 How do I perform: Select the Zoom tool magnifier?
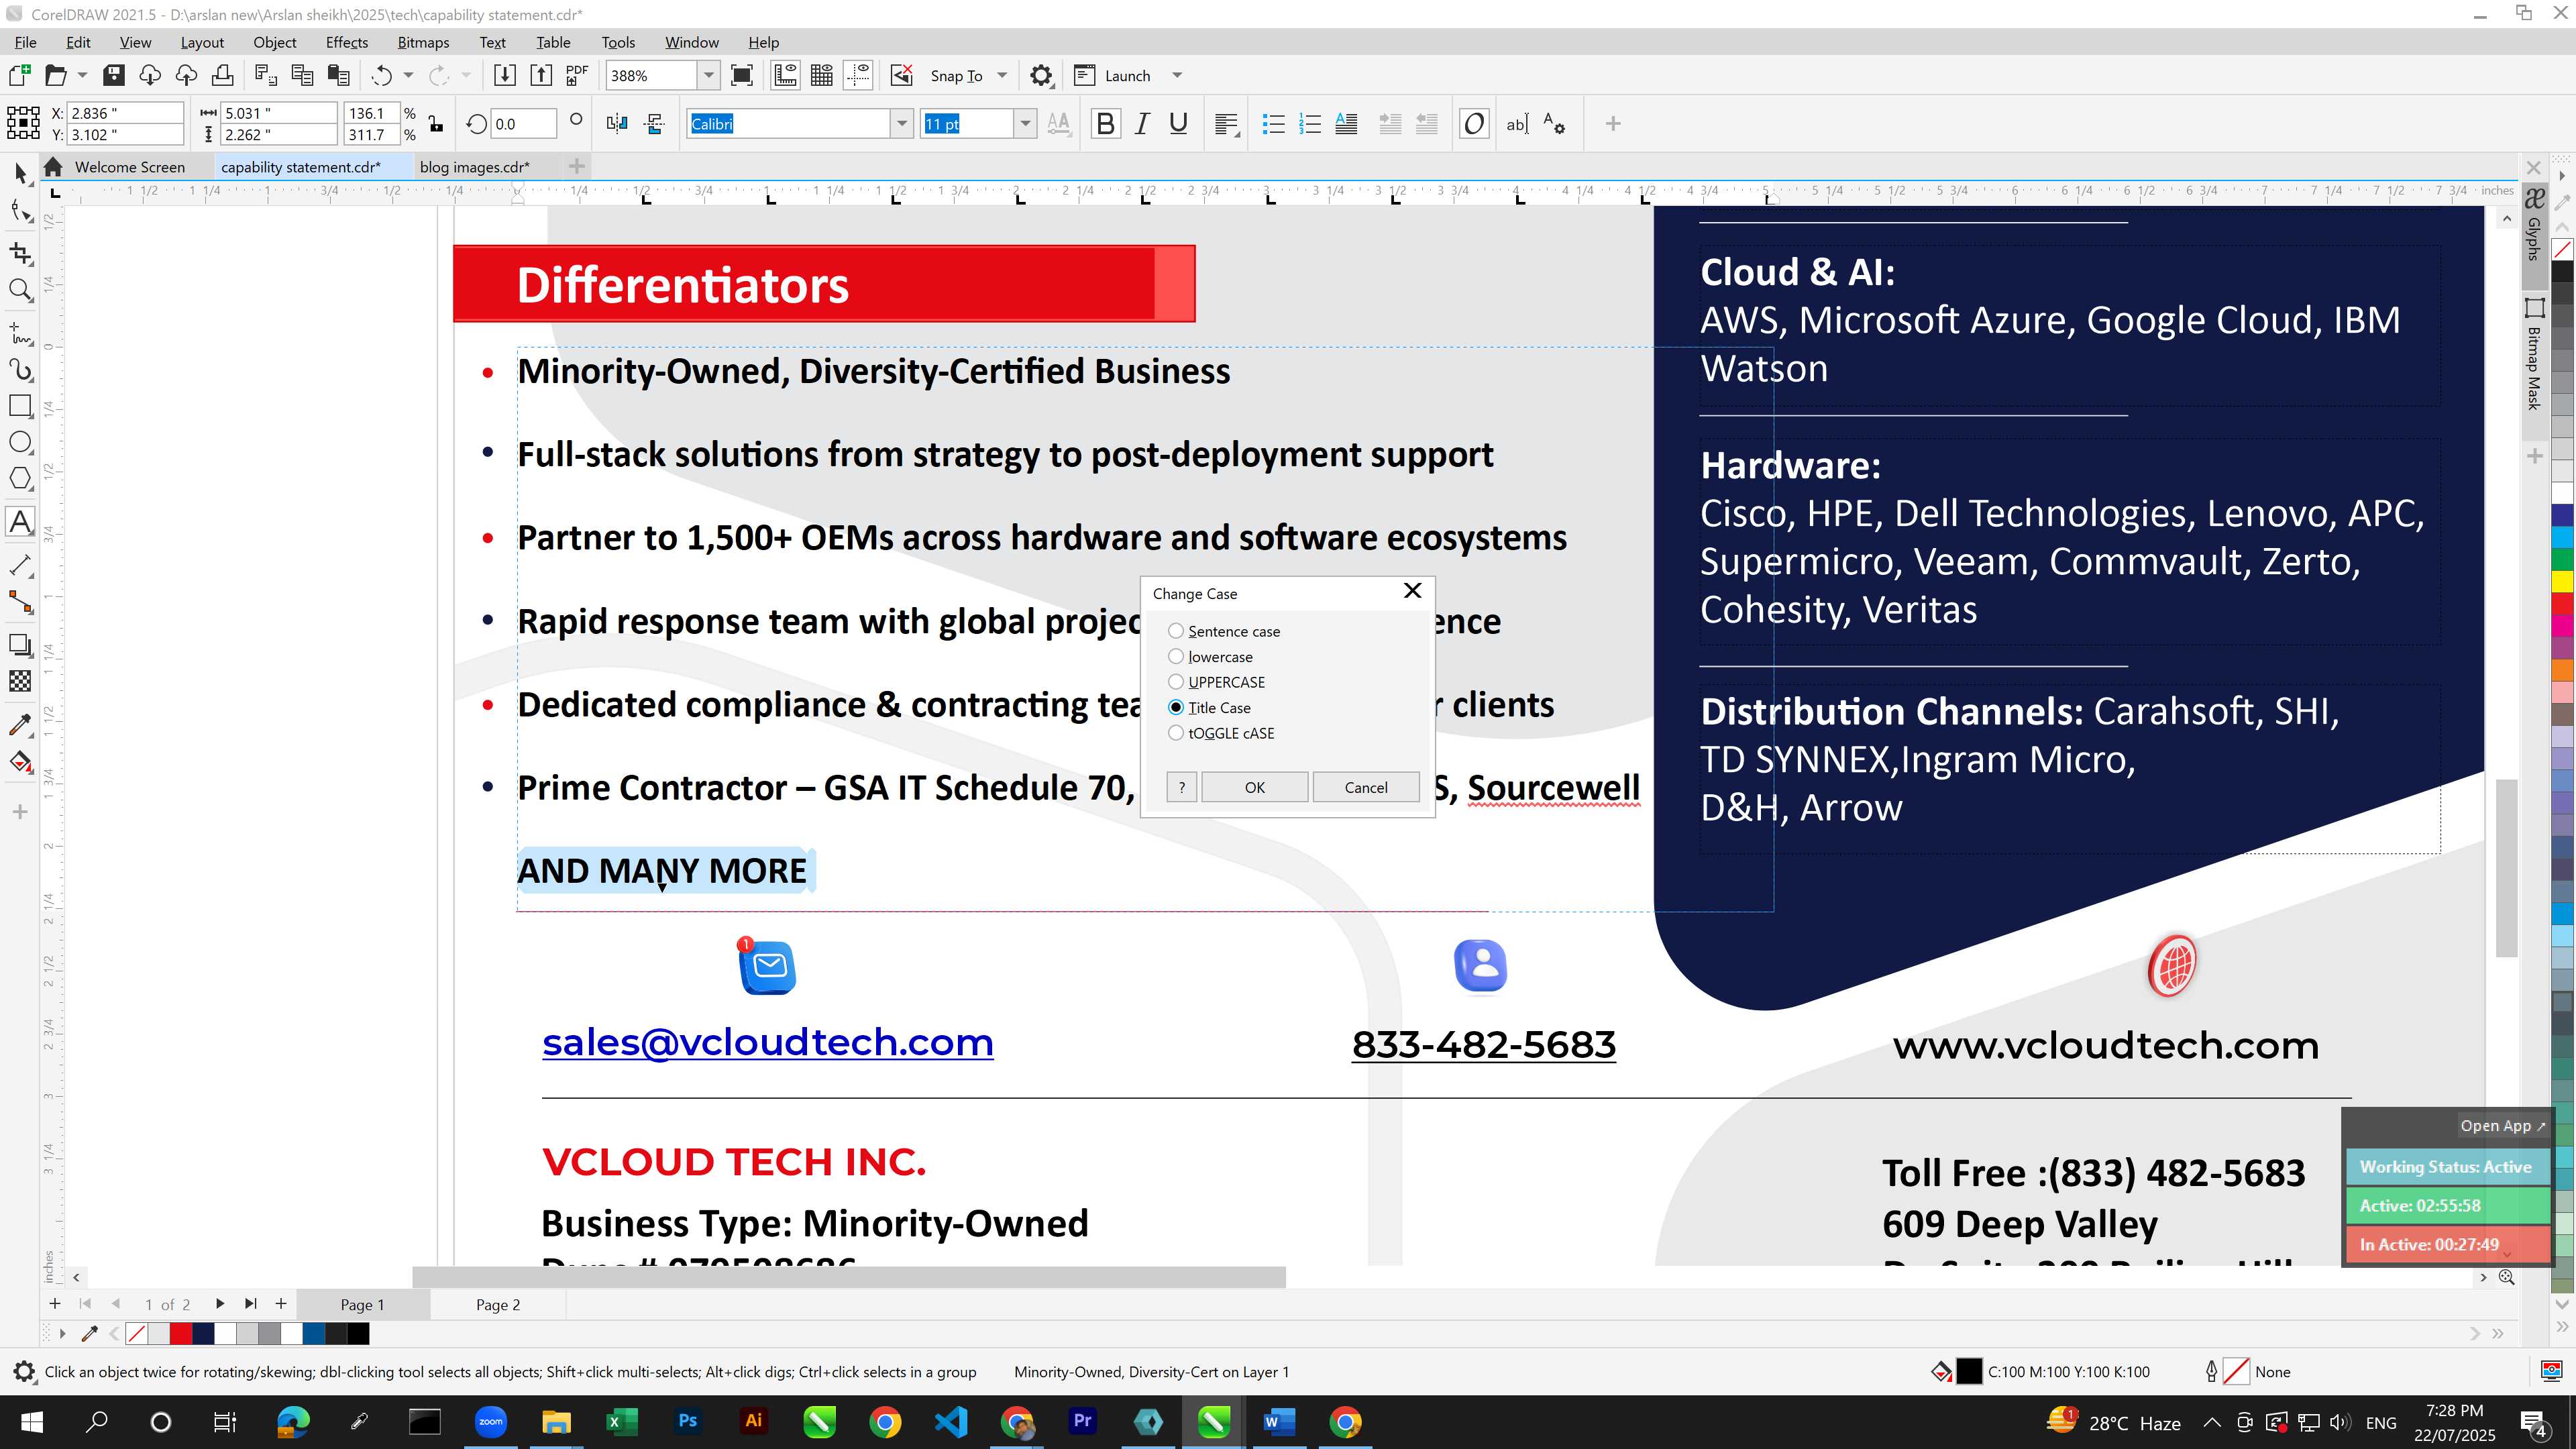(x=20, y=290)
